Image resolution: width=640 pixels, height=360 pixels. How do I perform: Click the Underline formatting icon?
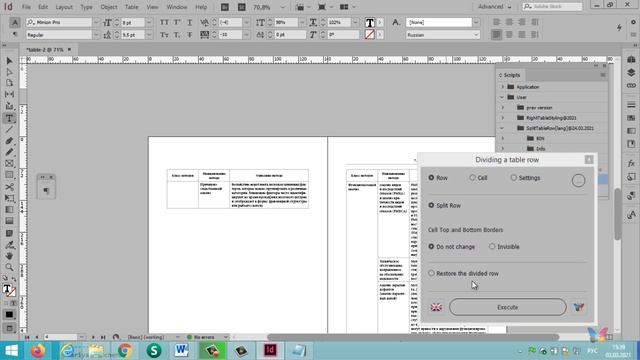[189, 22]
